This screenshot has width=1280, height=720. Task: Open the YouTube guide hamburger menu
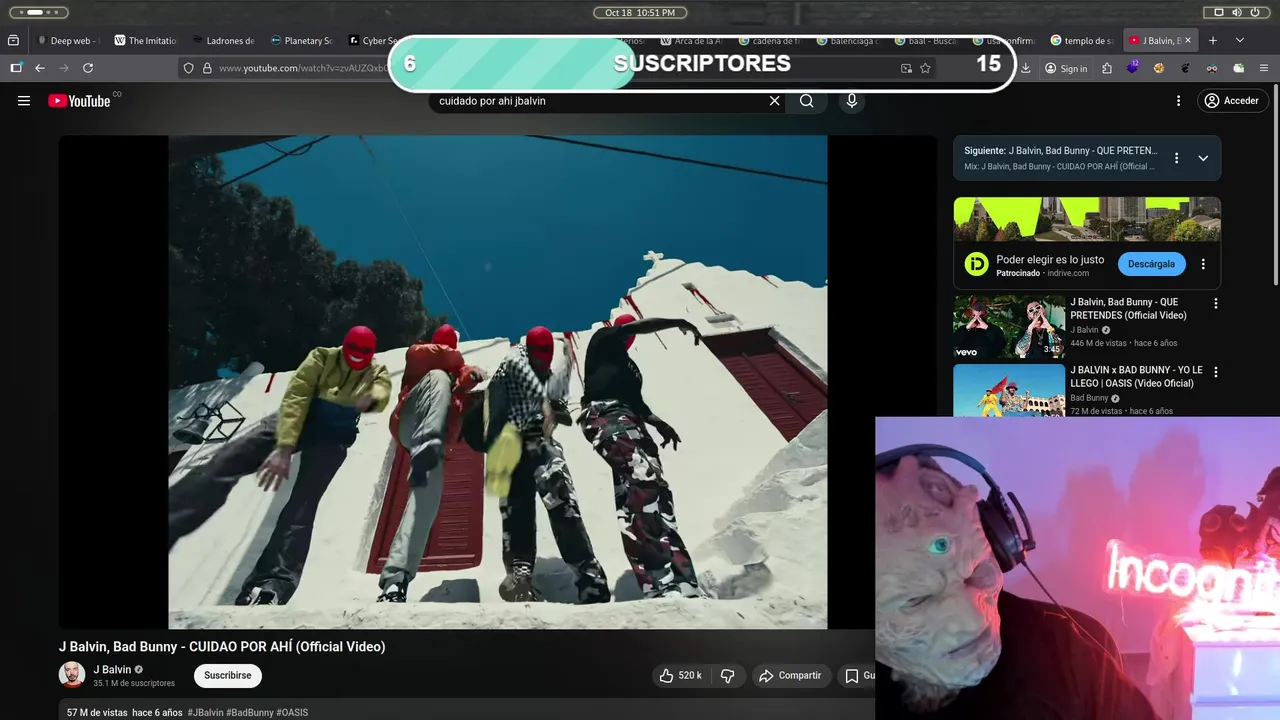tap(24, 101)
